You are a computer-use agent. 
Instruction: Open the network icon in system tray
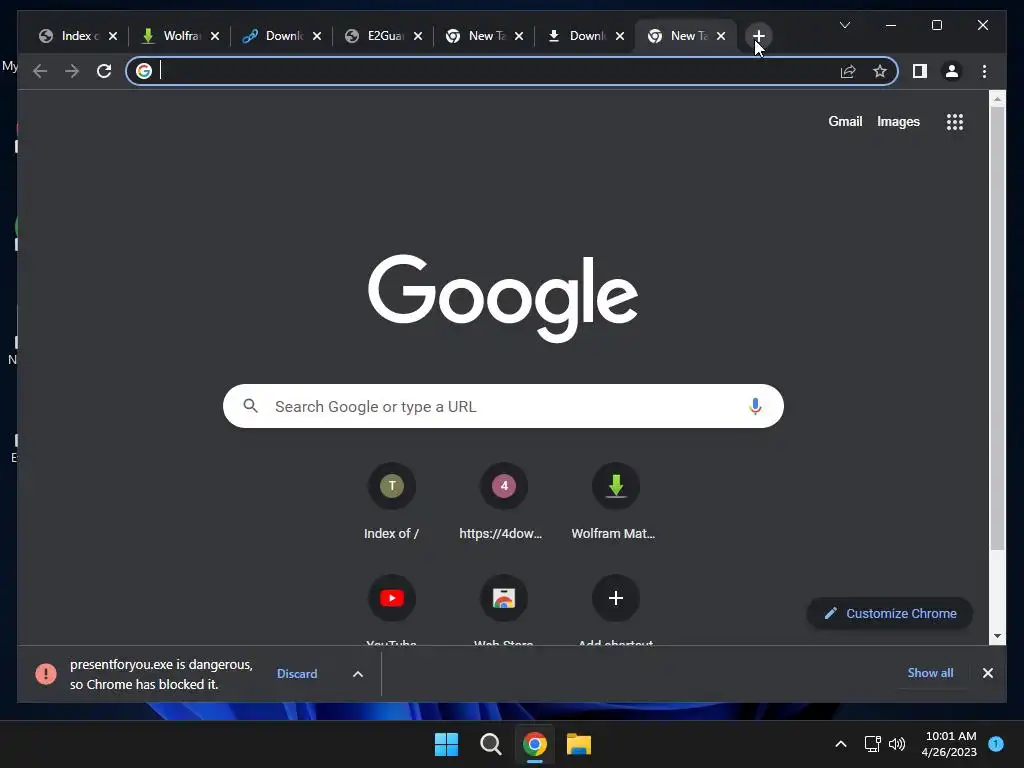click(x=872, y=744)
